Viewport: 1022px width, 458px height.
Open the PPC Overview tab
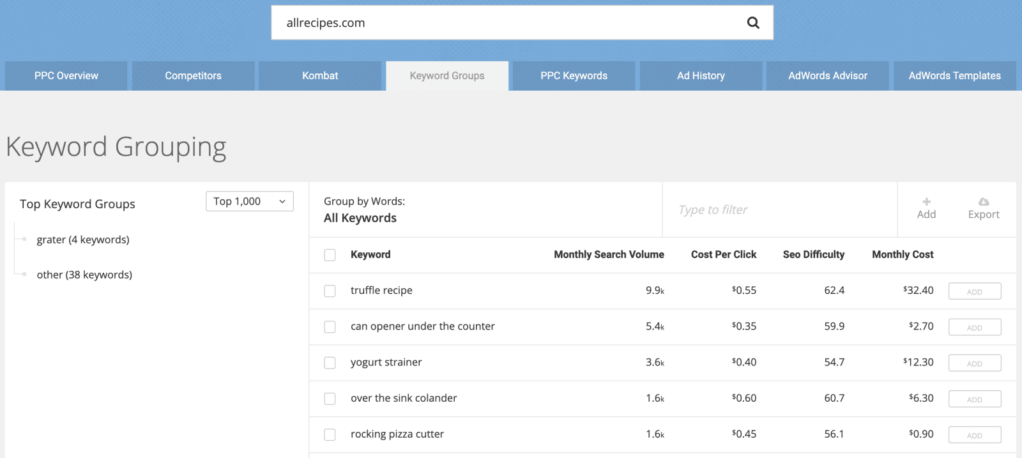click(x=66, y=76)
